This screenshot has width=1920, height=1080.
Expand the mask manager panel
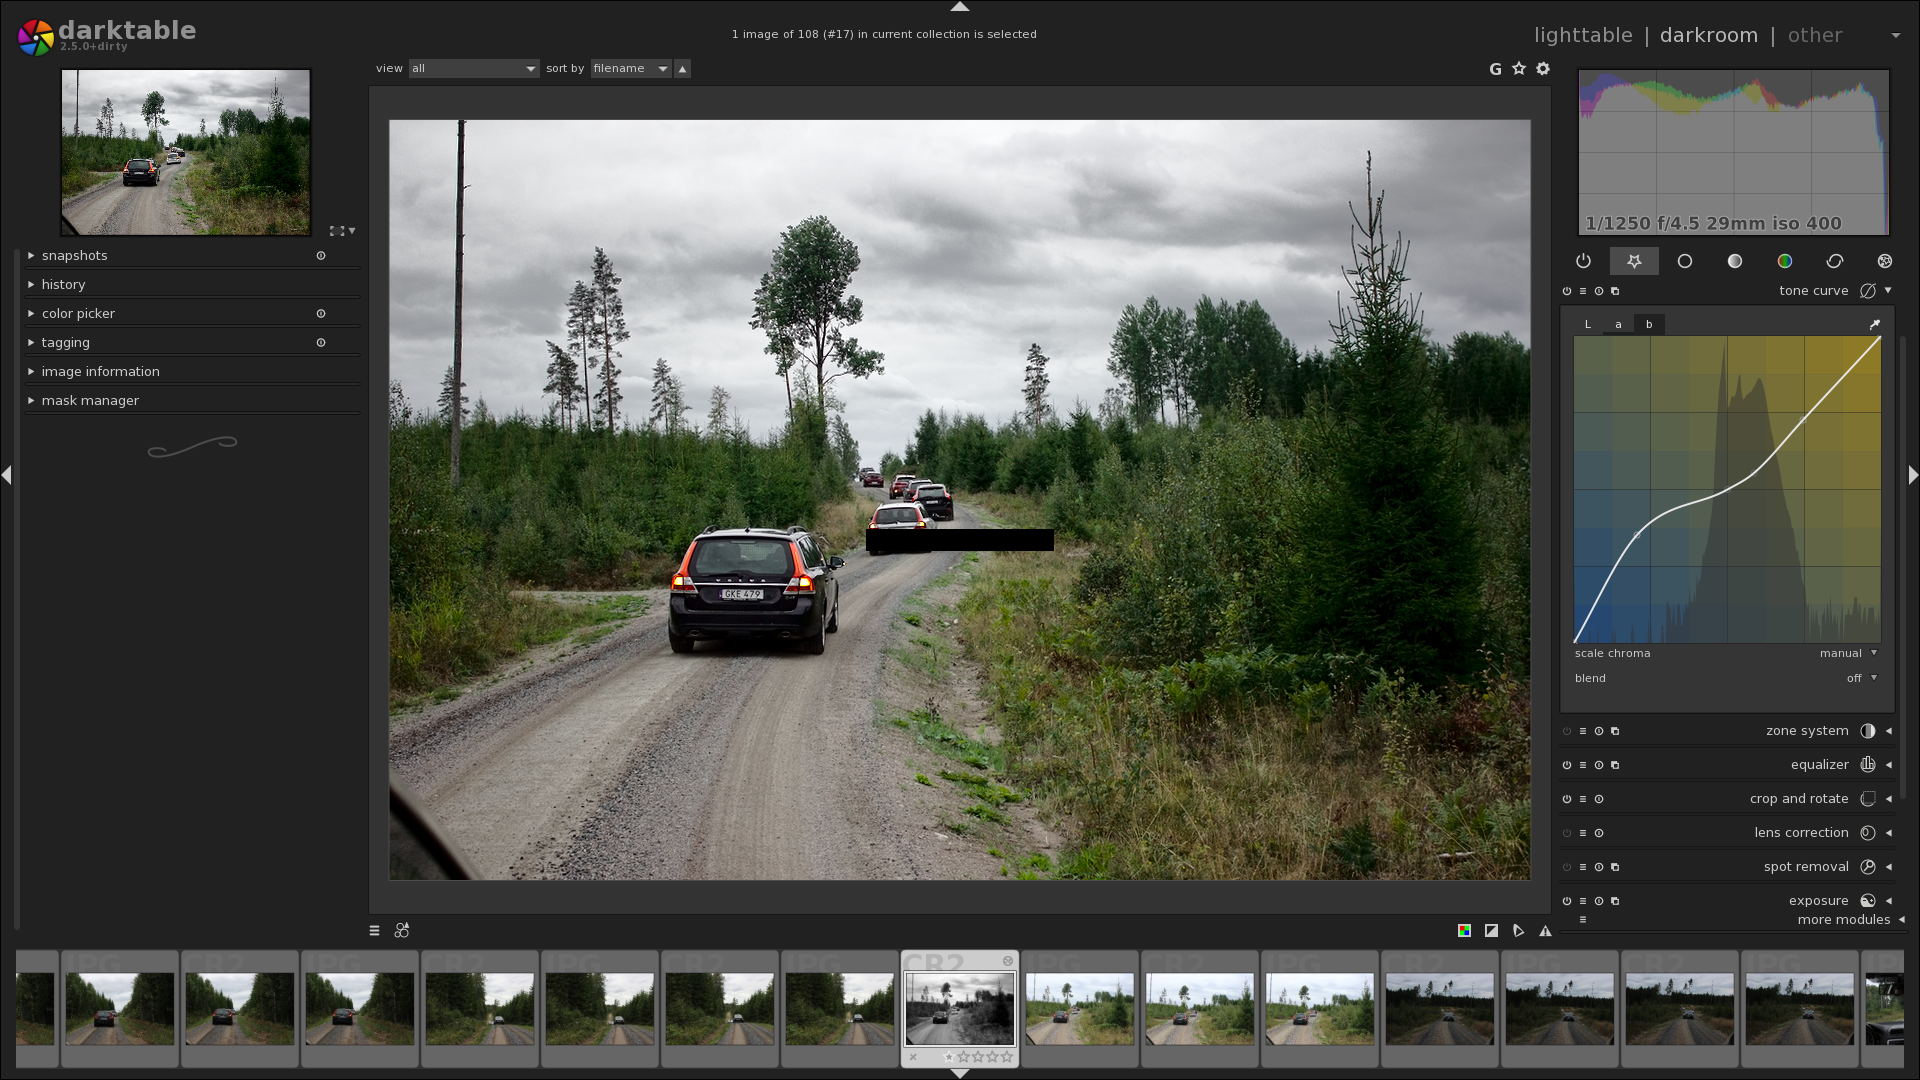[192, 401]
